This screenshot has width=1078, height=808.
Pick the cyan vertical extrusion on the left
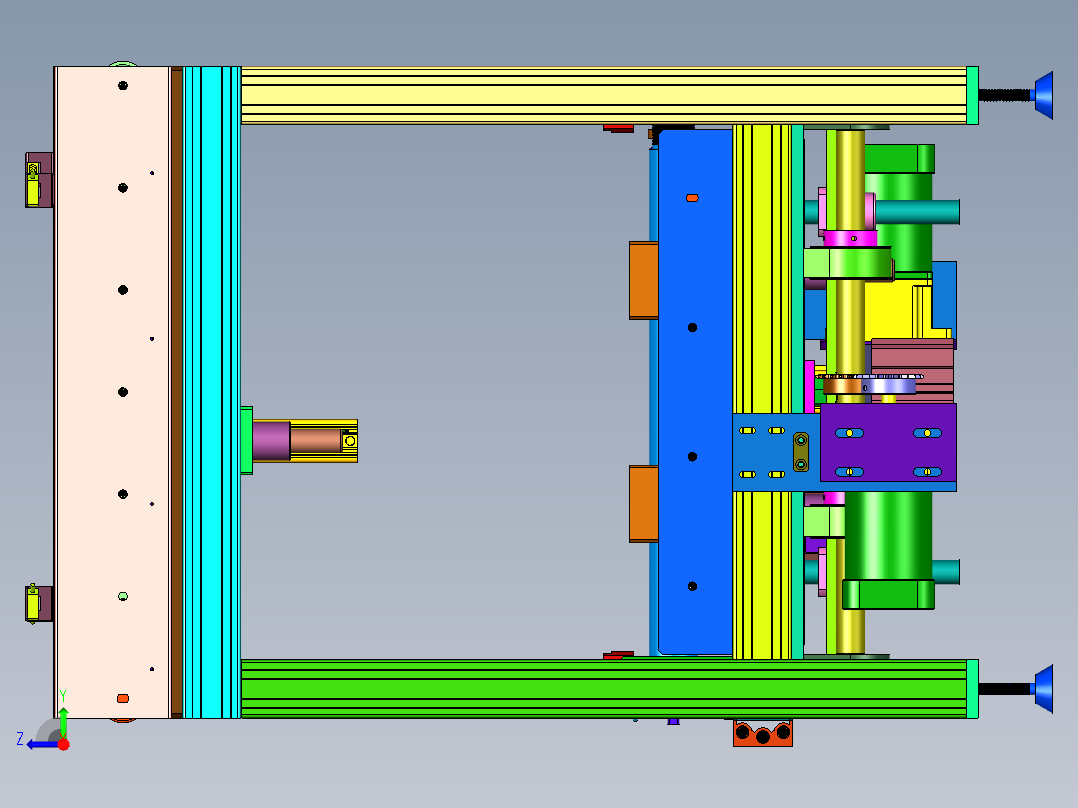(x=212, y=392)
